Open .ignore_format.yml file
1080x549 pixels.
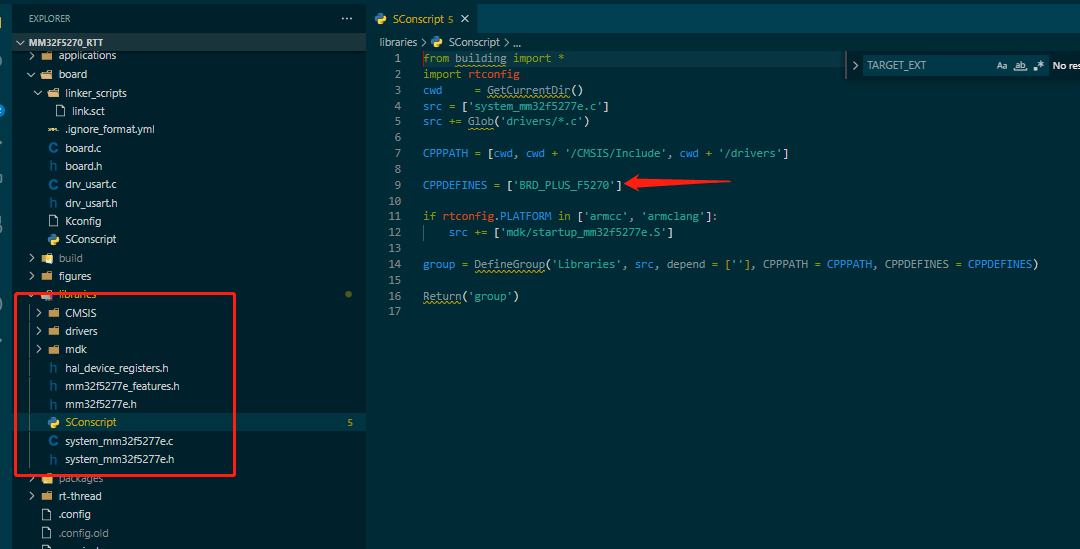(x=110, y=129)
